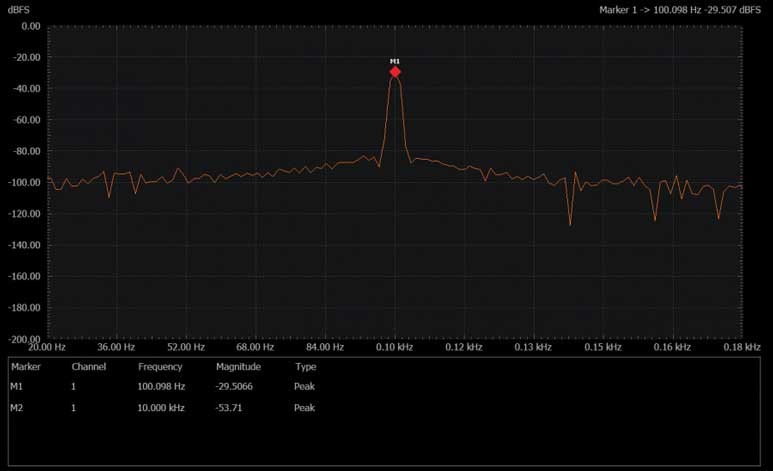Click the red M1 marker diamond
Screen dimensions: 773x471
point(395,72)
